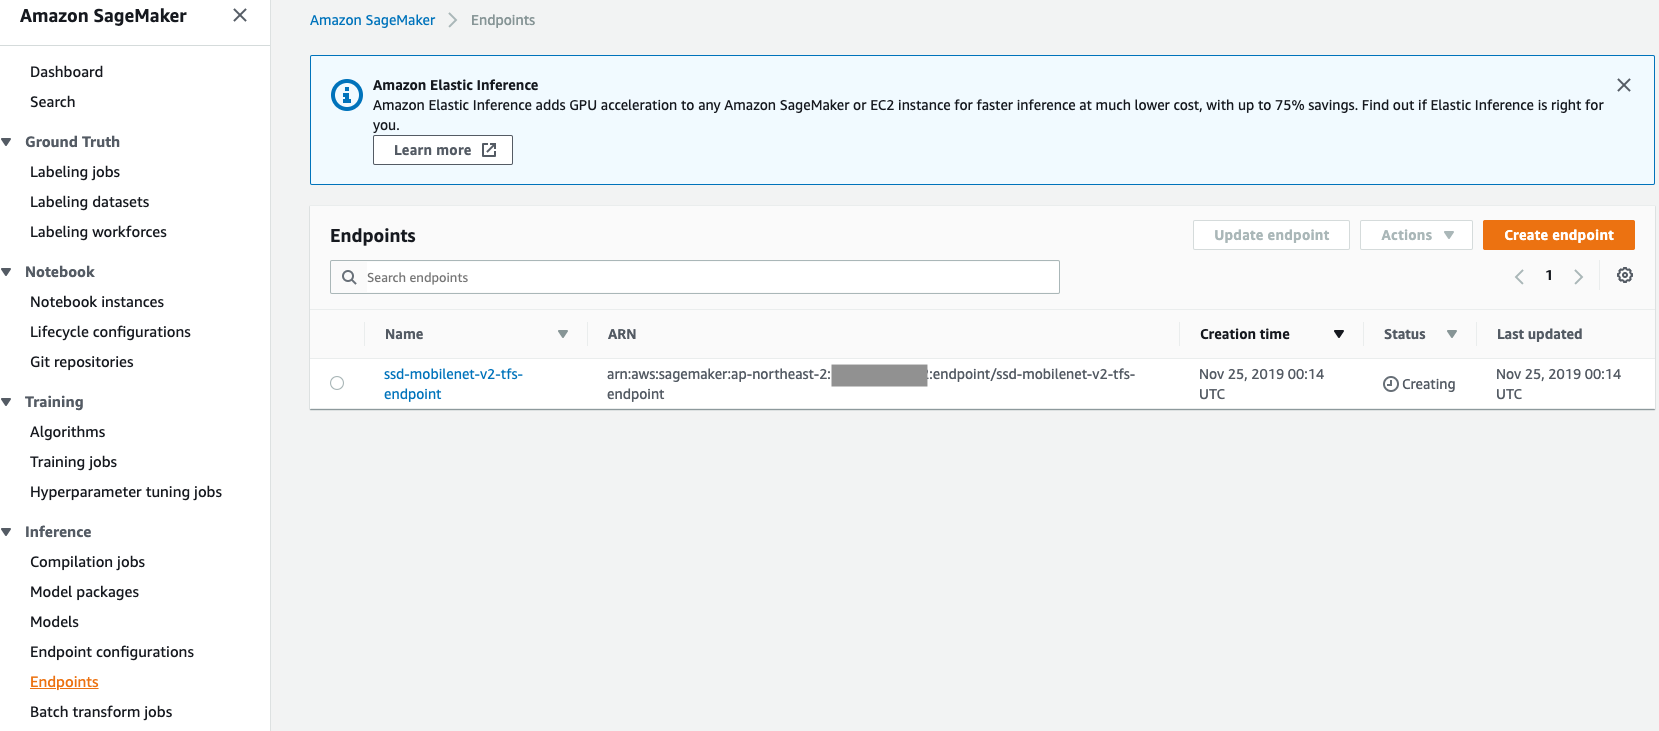Focus the Search endpoints field
Image resolution: width=1659 pixels, height=731 pixels.
[695, 277]
